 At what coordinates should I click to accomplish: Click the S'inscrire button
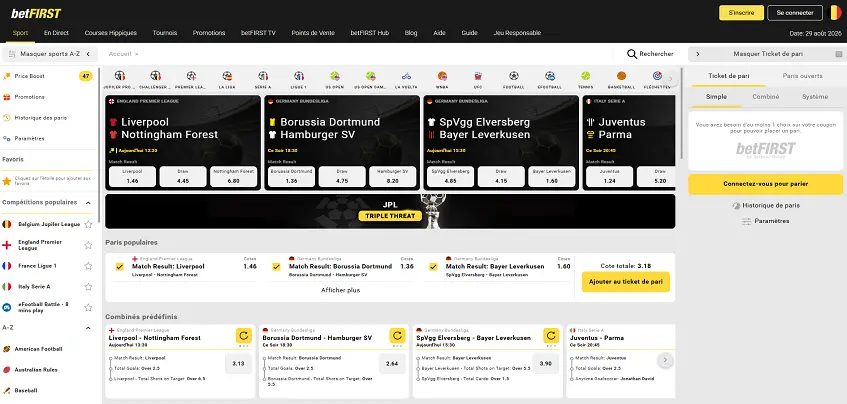(741, 12)
